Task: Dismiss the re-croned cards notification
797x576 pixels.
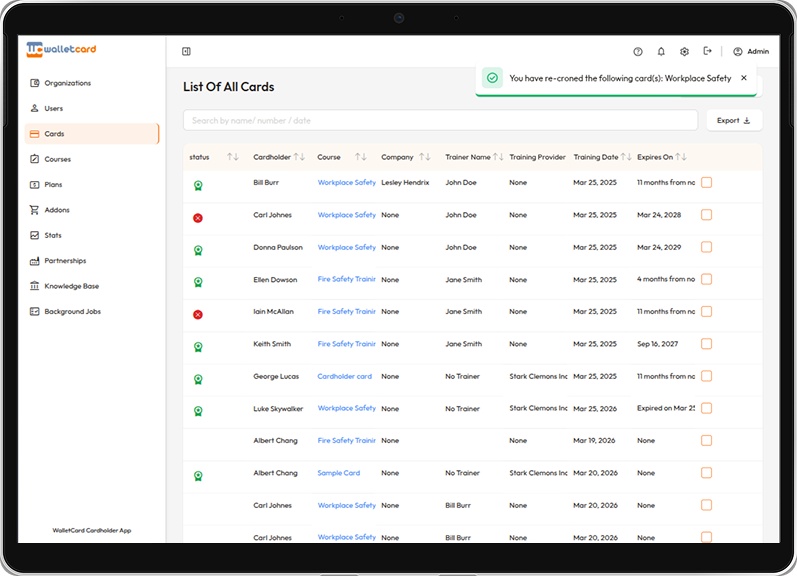Action: 744,78
